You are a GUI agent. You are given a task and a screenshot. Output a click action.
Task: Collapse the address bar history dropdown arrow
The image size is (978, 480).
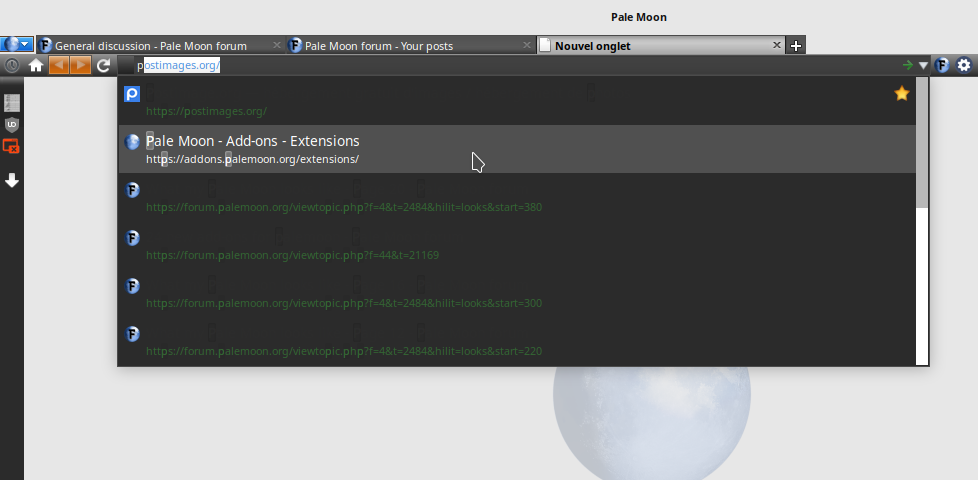coord(923,65)
